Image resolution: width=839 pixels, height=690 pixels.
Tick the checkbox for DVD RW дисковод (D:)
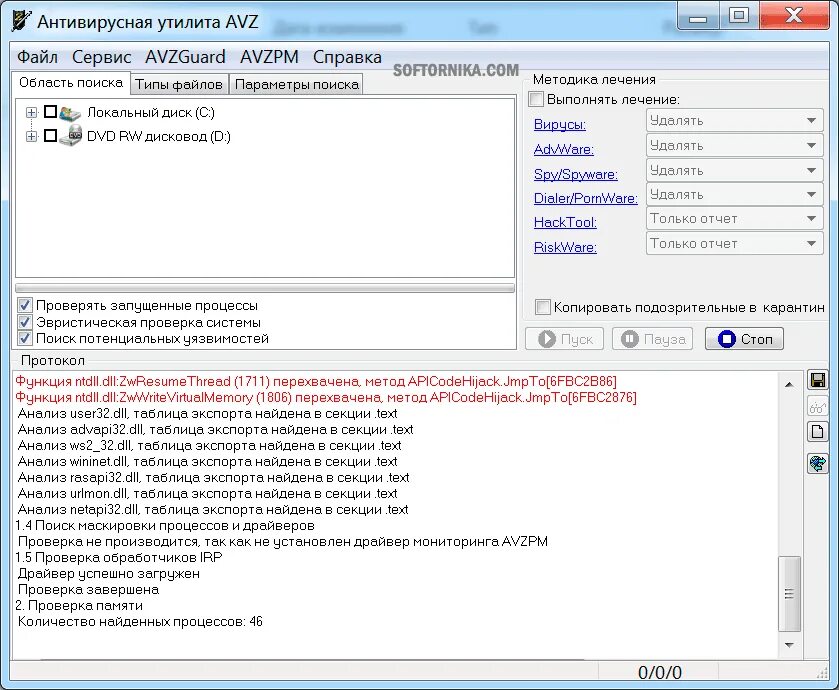(x=50, y=136)
